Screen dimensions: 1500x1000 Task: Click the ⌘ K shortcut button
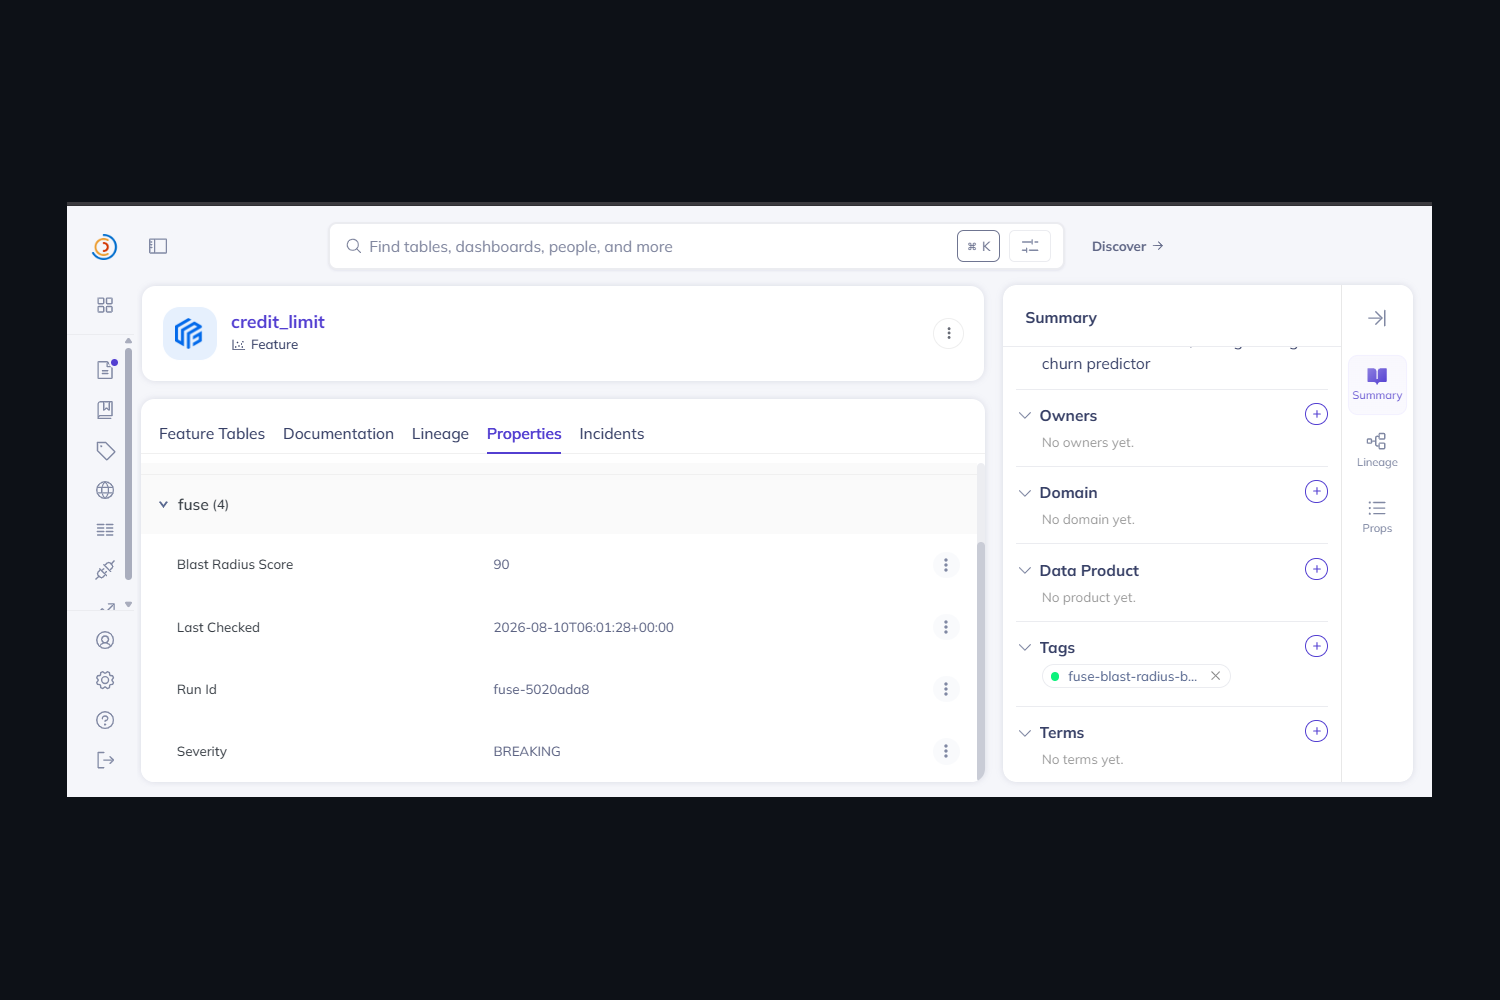click(x=978, y=246)
